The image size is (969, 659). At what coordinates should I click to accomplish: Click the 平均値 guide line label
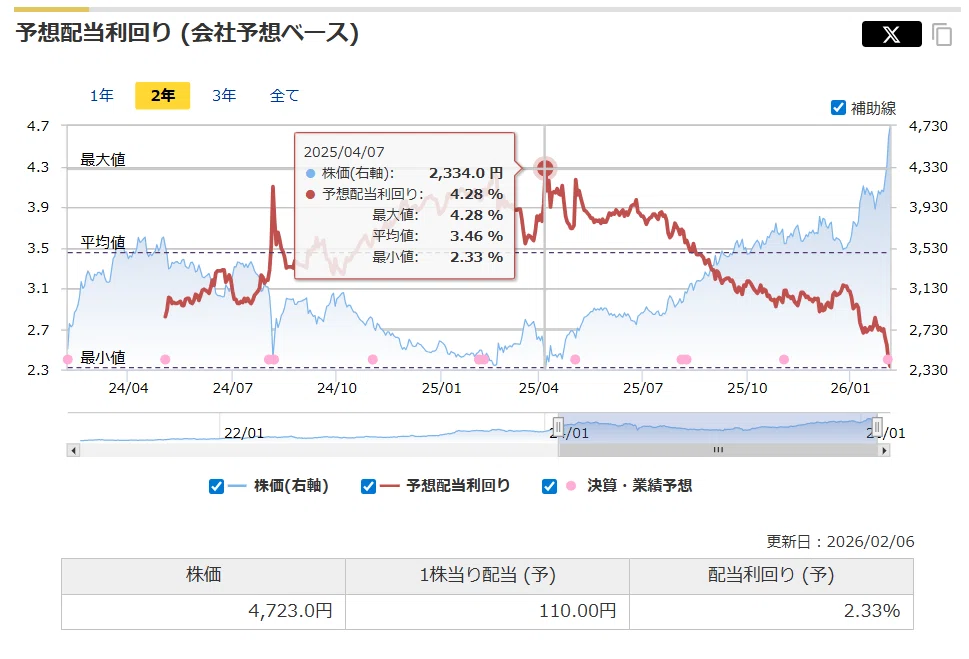[x=103, y=242]
